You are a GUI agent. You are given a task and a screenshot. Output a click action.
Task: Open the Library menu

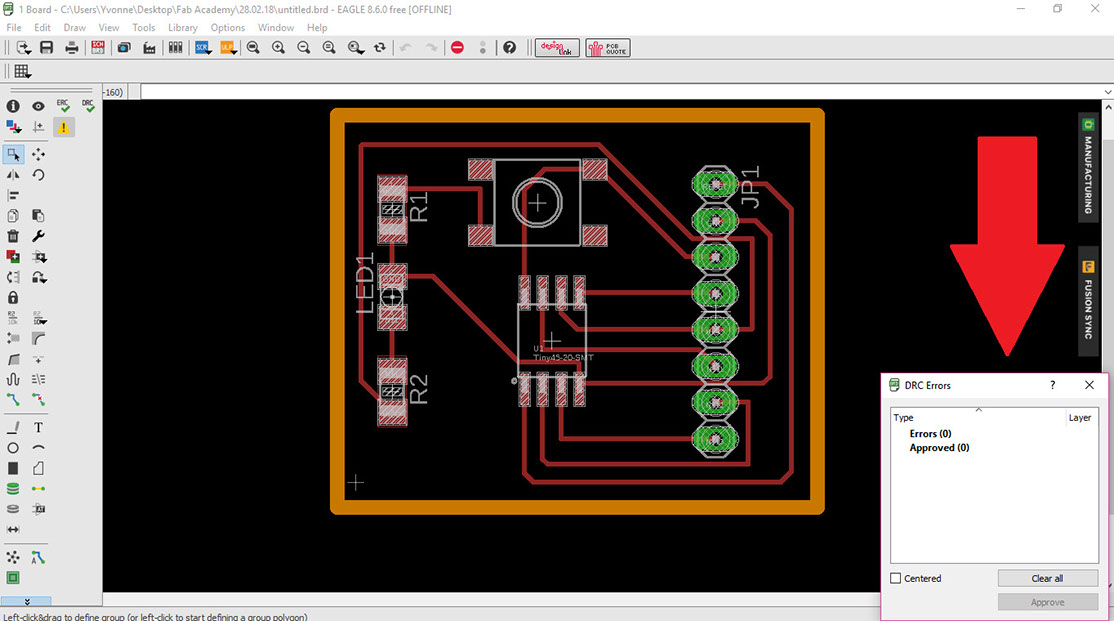pyautogui.click(x=183, y=28)
